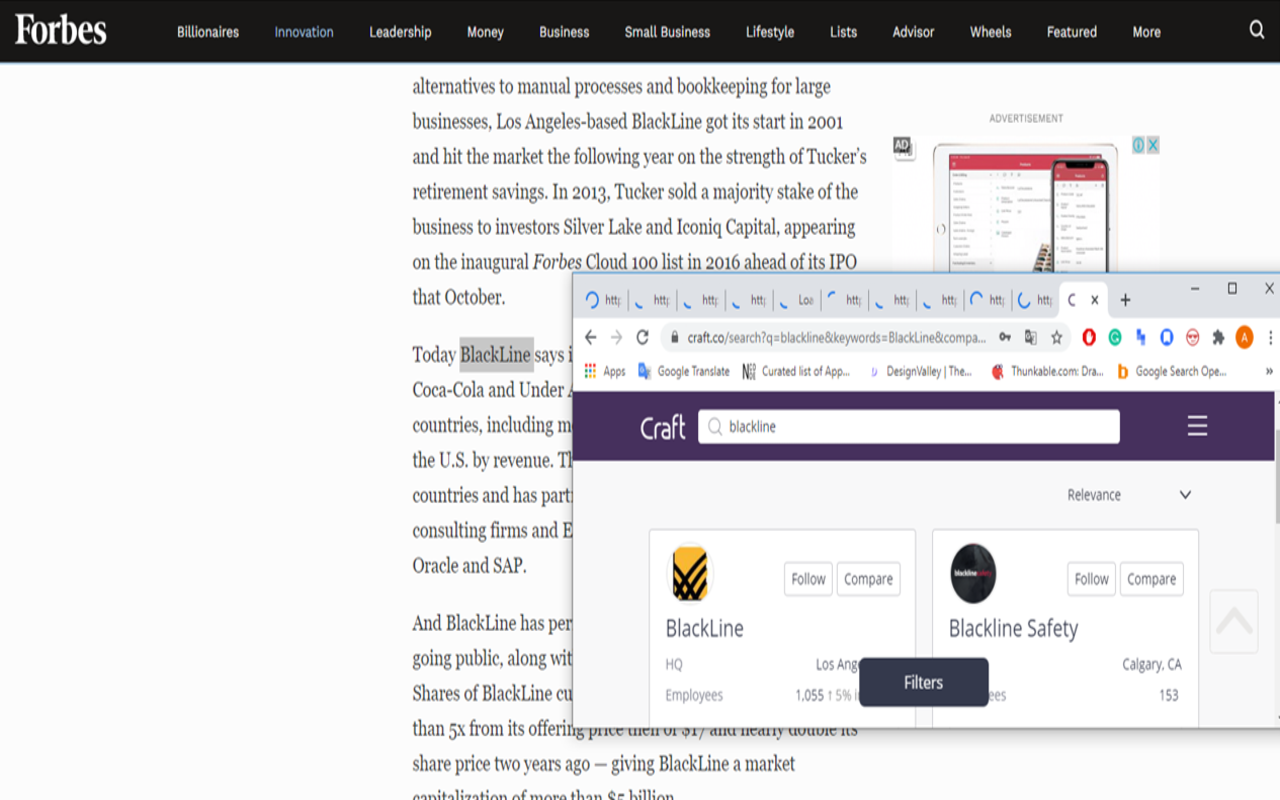Open the Wheels menu on Forbes
This screenshot has height=800, width=1280.
coord(990,32)
